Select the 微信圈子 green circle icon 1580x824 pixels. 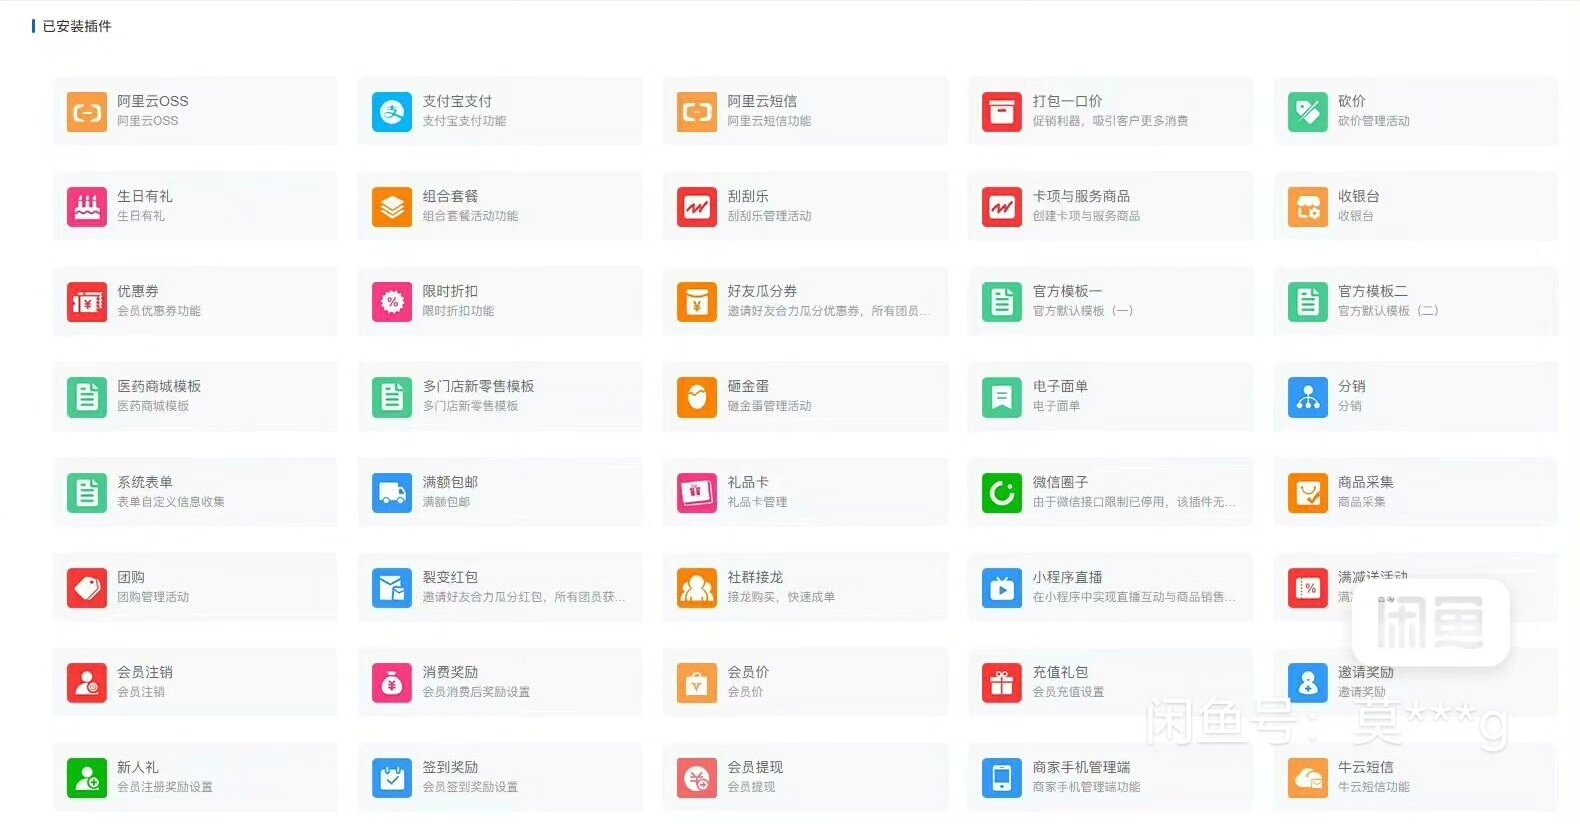[1002, 493]
